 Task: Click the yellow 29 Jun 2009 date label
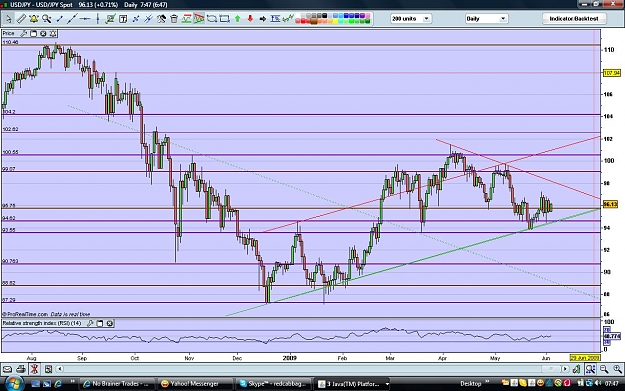pyautogui.click(x=584, y=358)
